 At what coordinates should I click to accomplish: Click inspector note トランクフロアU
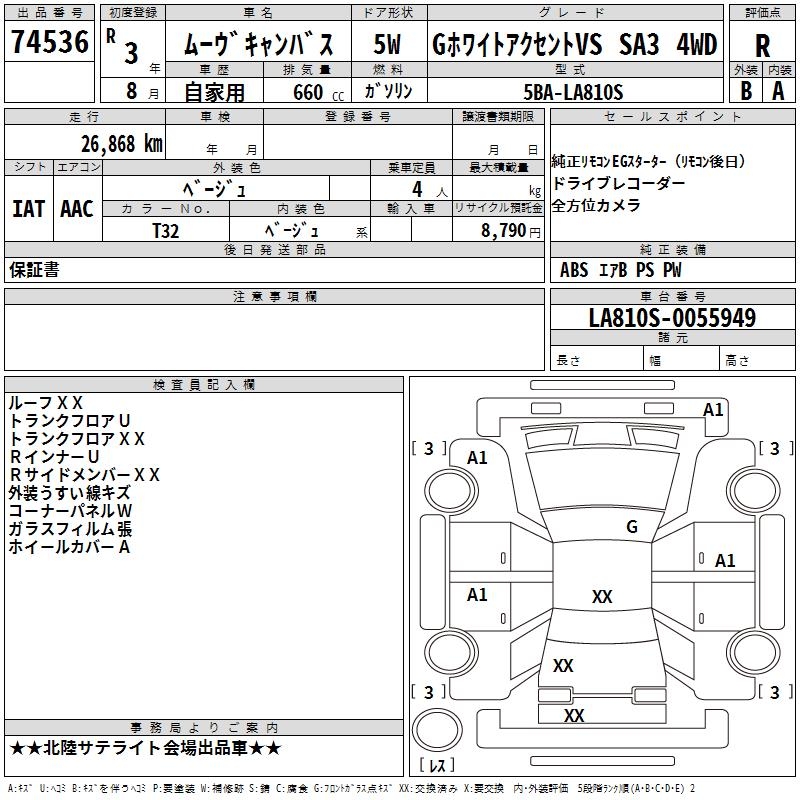pos(69,420)
